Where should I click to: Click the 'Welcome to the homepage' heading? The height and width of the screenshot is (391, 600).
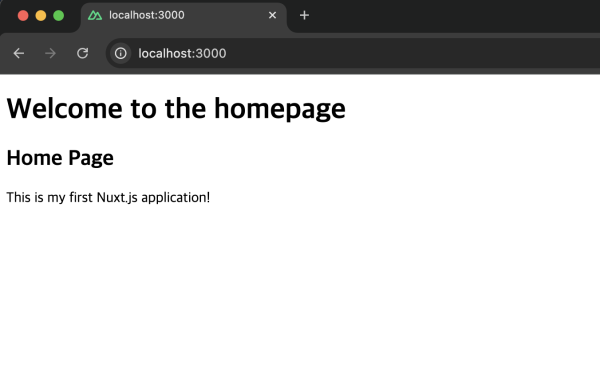tap(176, 109)
